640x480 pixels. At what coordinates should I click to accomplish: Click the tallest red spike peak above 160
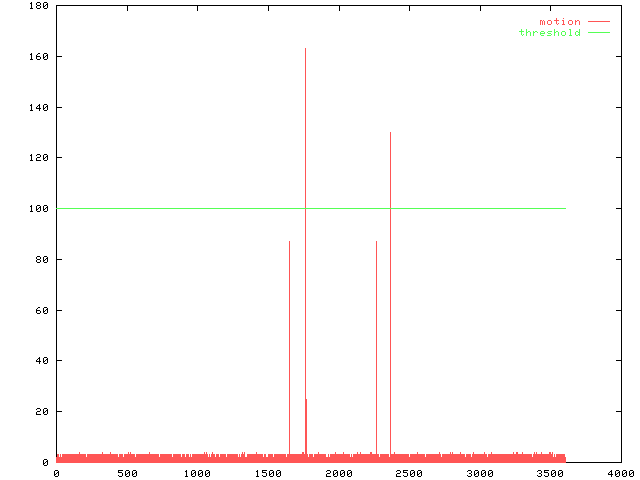[x=305, y=49]
